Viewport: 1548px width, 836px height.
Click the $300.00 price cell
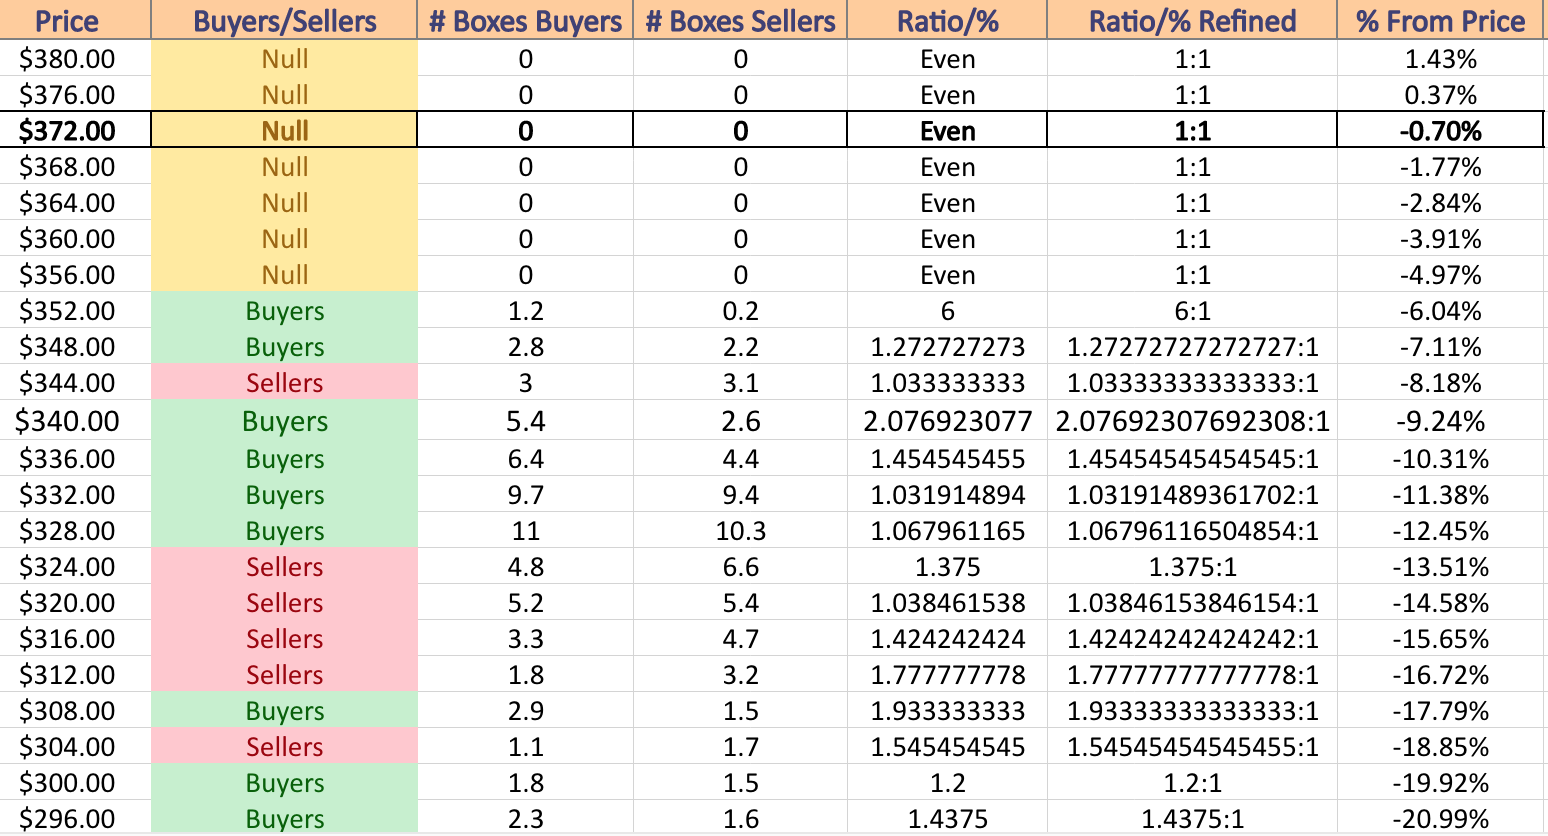point(75,783)
